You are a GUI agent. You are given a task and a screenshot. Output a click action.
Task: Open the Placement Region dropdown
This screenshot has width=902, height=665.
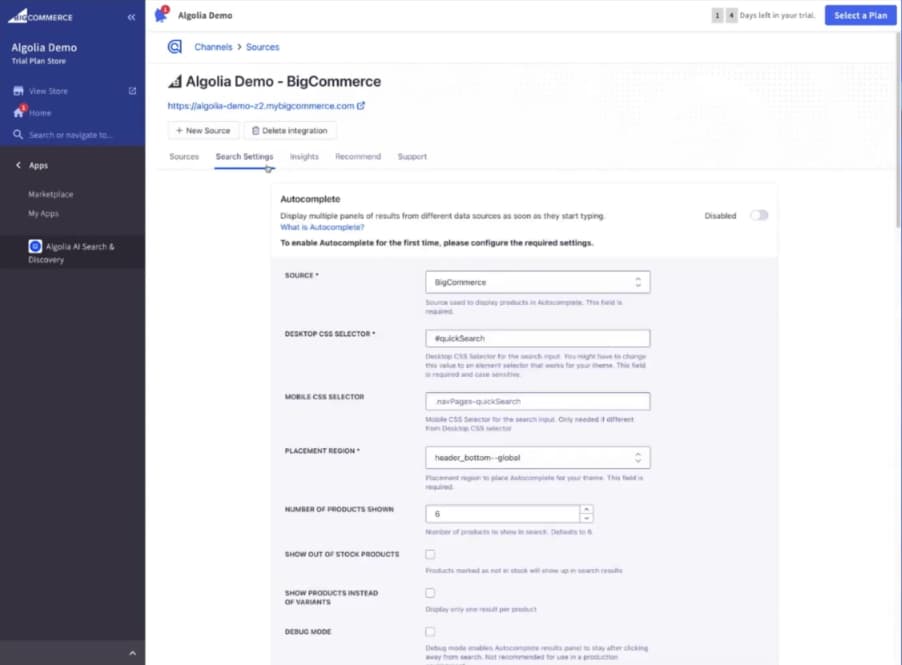click(538, 457)
